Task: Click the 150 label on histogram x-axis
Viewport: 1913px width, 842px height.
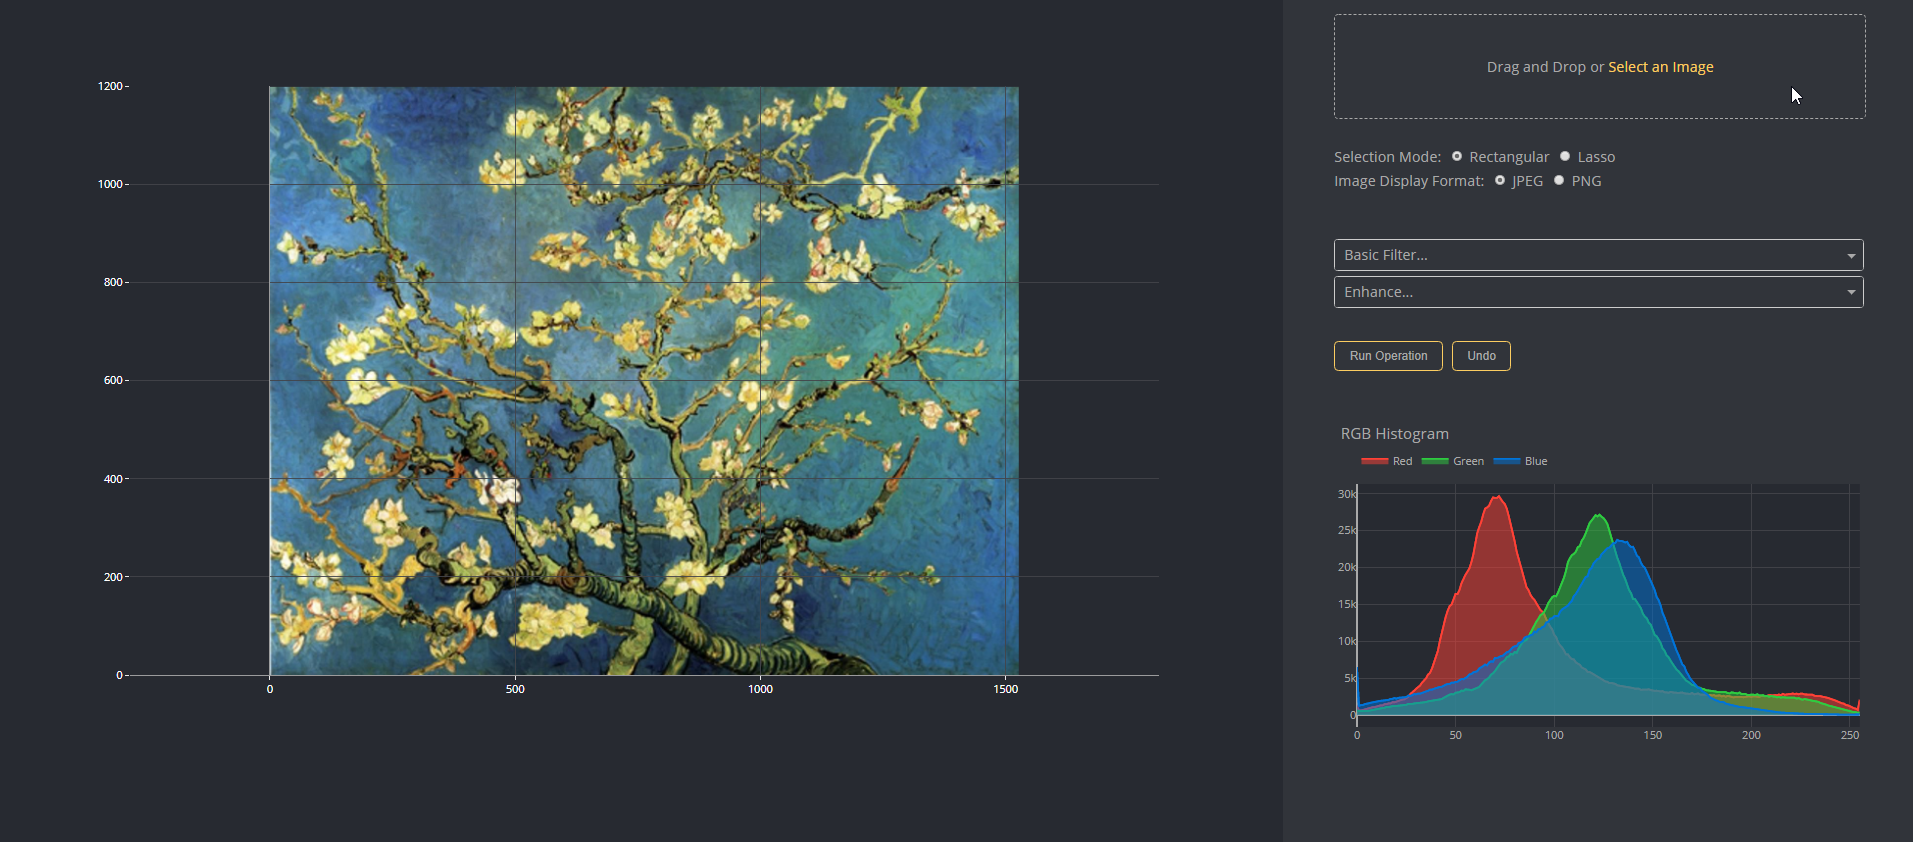Action: pyautogui.click(x=1653, y=735)
